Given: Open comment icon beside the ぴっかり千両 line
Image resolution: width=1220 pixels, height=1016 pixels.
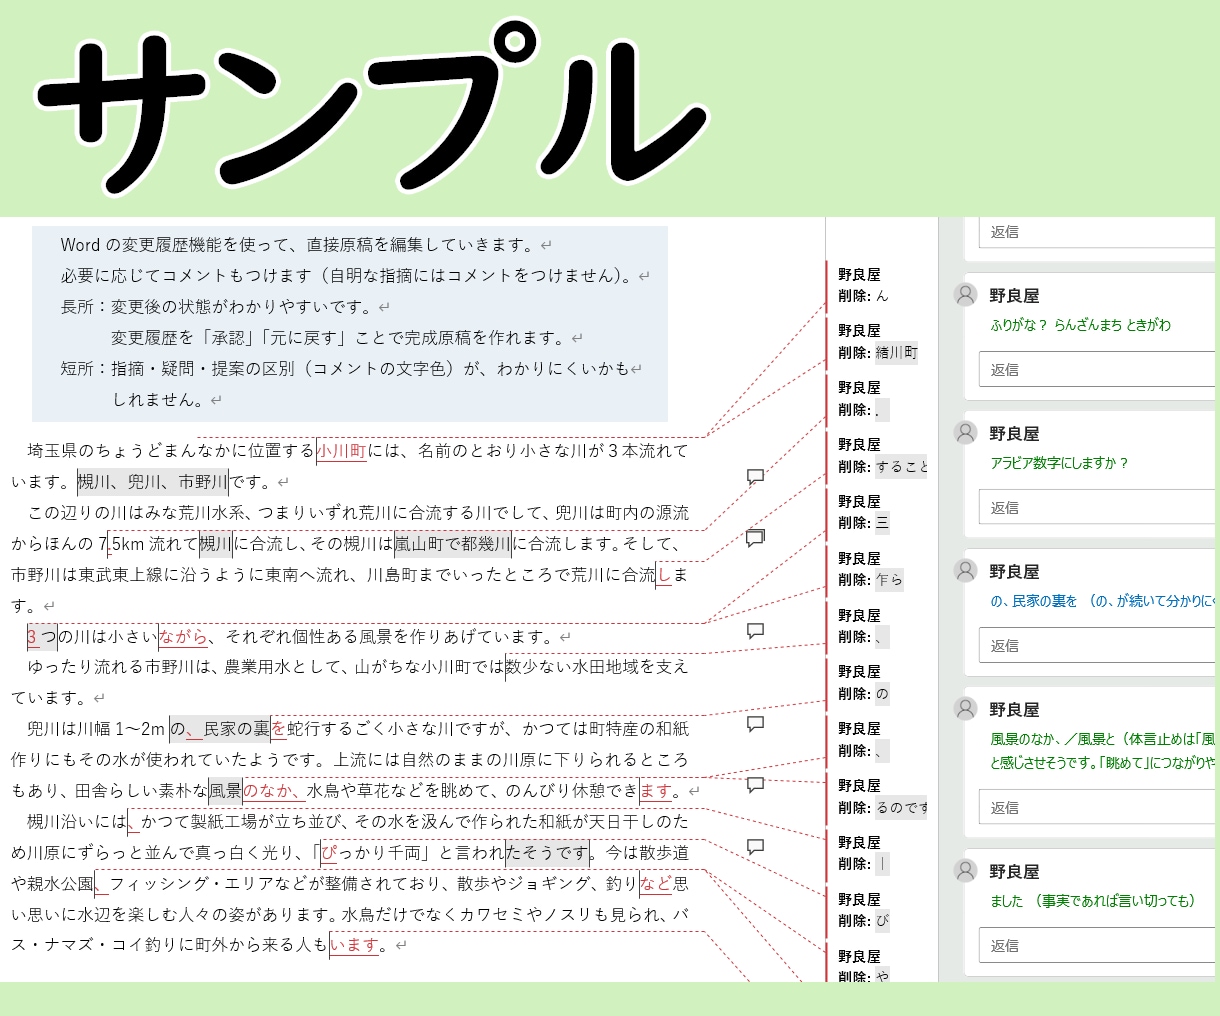Looking at the screenshot, I should point(756,847).
